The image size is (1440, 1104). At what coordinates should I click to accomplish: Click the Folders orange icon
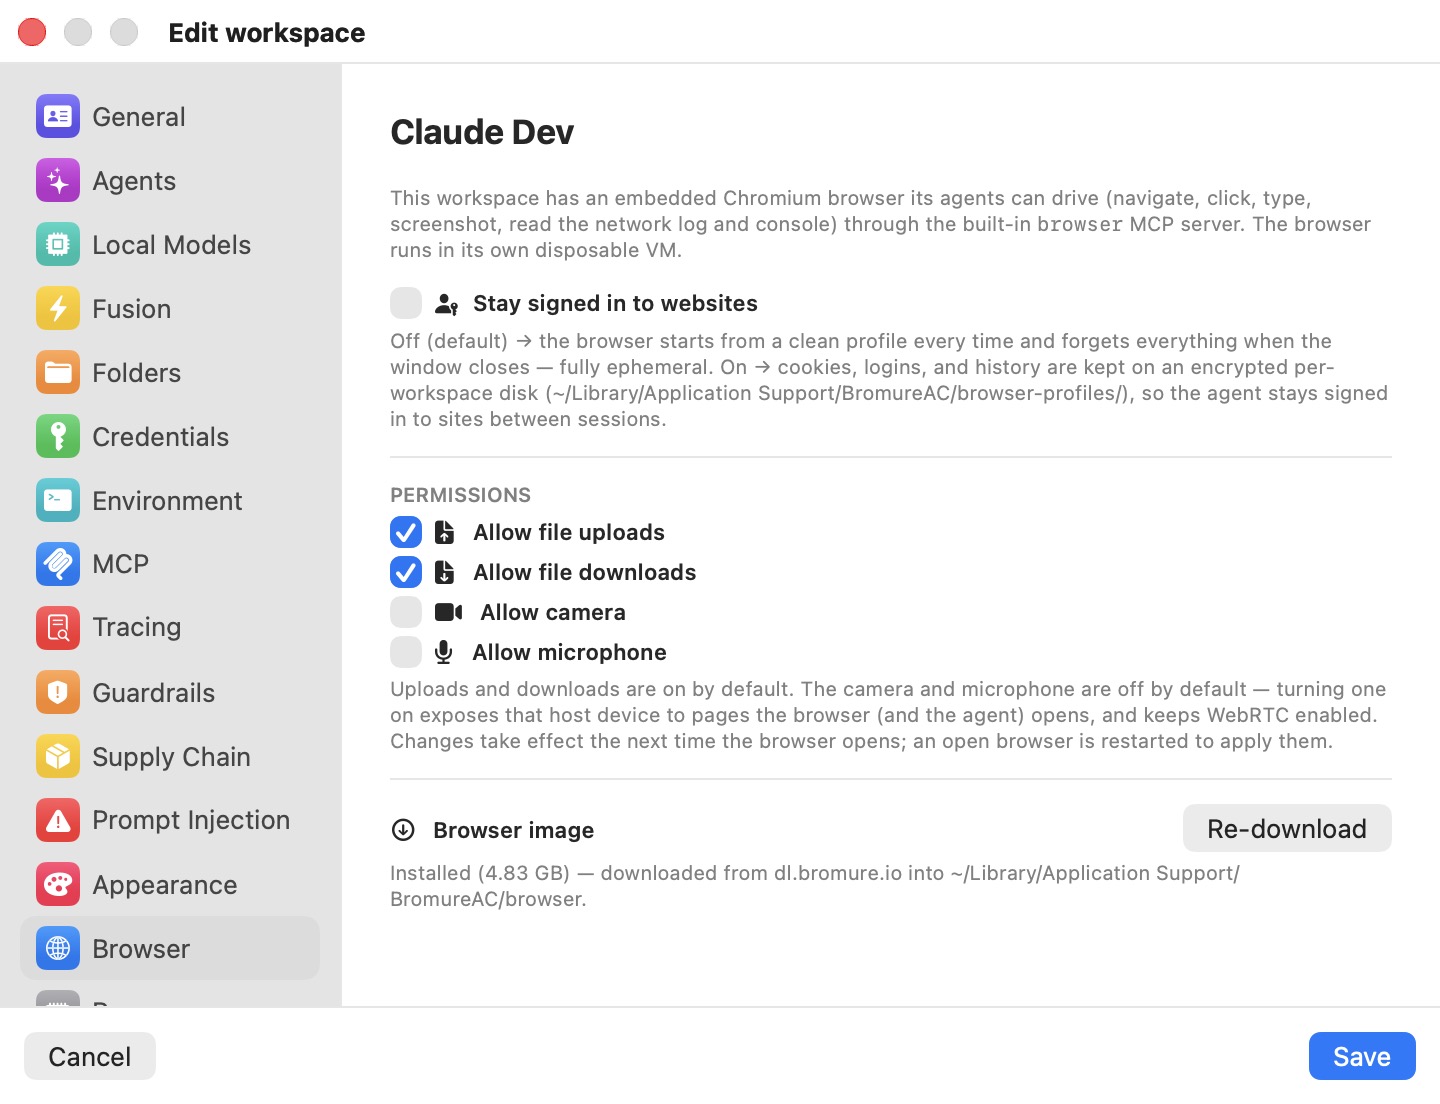click(58, 373)
